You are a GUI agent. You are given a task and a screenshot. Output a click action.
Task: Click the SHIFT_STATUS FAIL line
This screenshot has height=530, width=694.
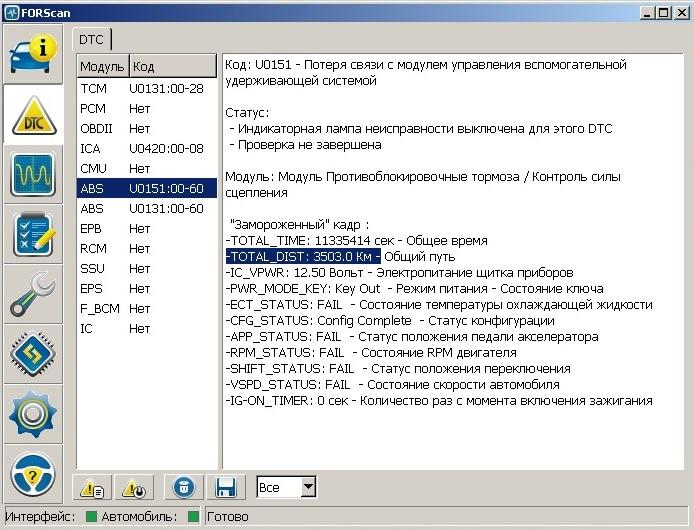[x=398, y=368]
